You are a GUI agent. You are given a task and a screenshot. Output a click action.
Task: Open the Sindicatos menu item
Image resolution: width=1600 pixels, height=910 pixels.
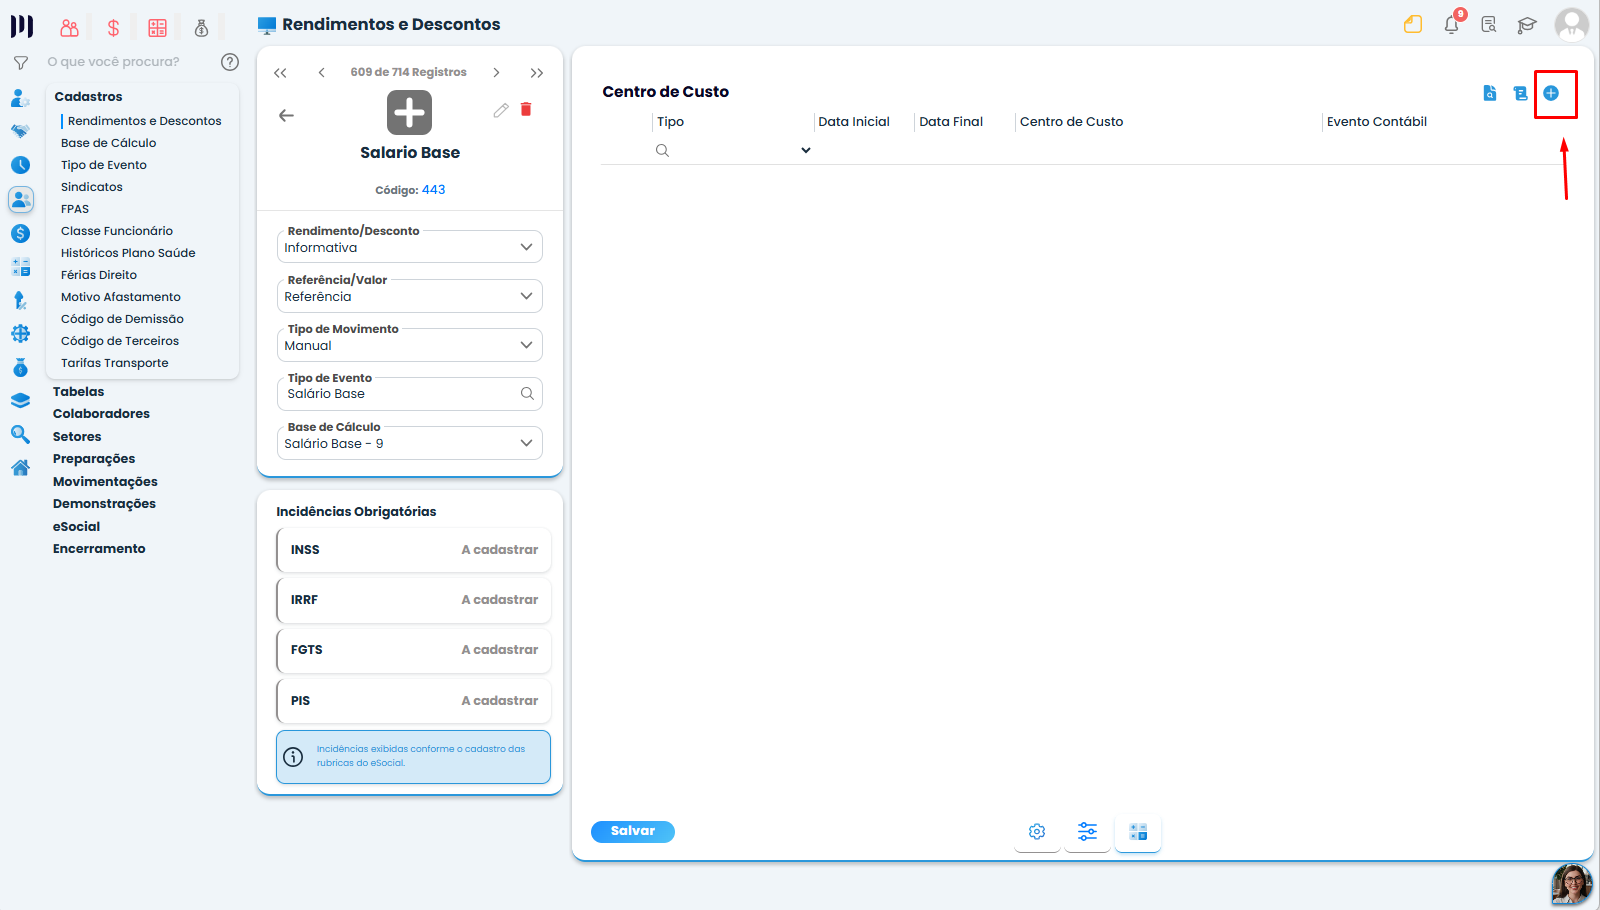pos(92,187)
